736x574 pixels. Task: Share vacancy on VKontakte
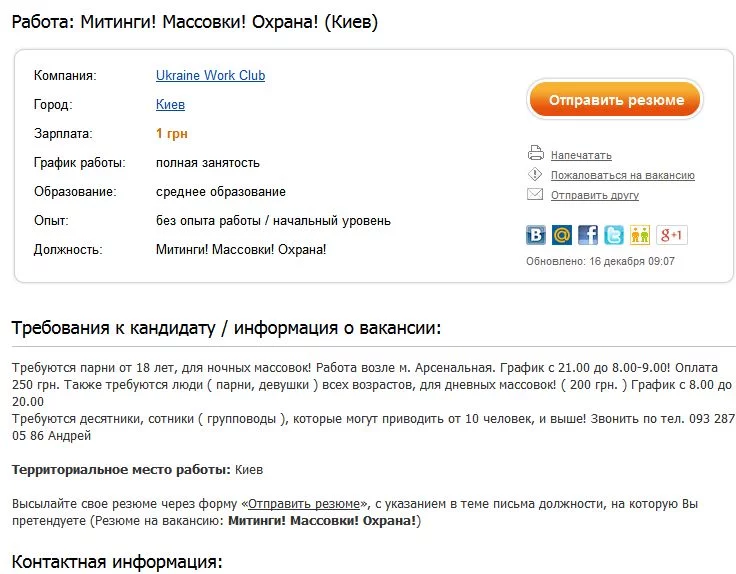pyautogui.click(x=536, y=235)
